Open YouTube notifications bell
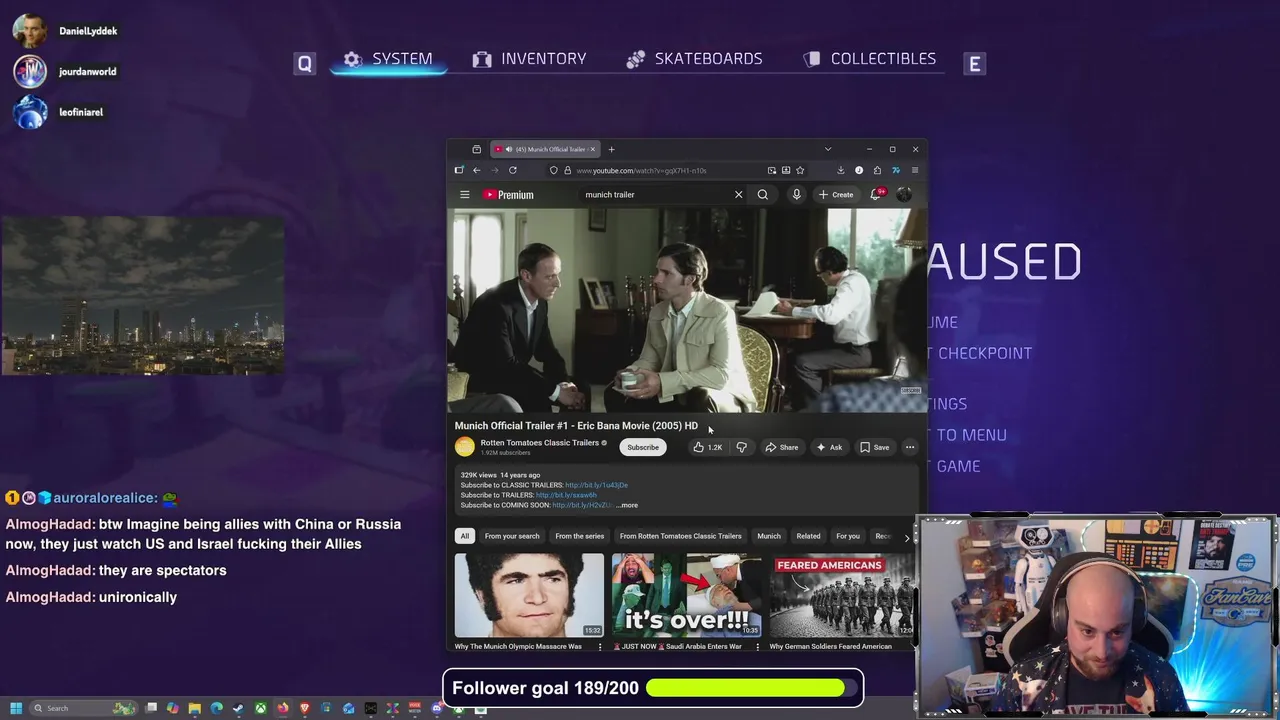This screenshot has width=1280, height=720. coord(876,195)
